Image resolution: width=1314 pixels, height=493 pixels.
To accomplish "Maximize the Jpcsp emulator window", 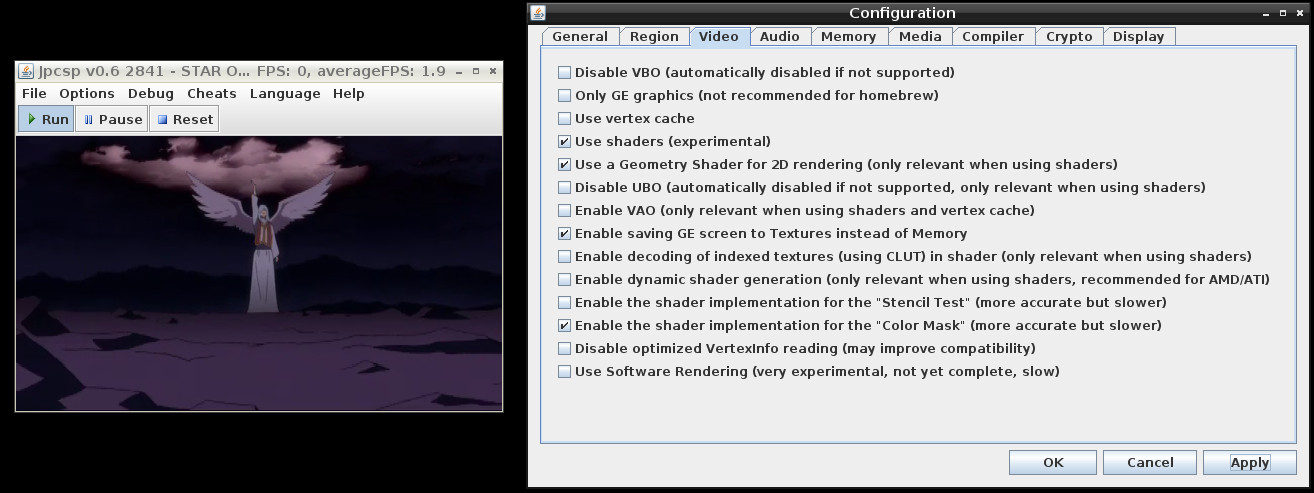I will point(476,72).
